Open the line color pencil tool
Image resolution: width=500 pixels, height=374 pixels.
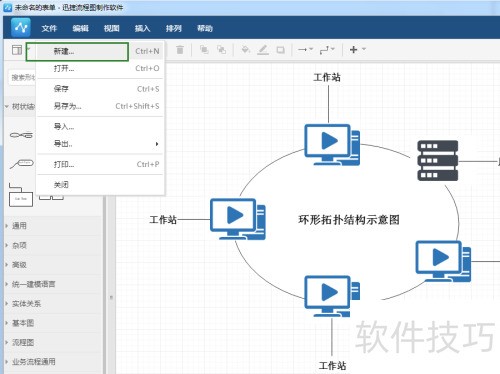click(x=263, y=50)
